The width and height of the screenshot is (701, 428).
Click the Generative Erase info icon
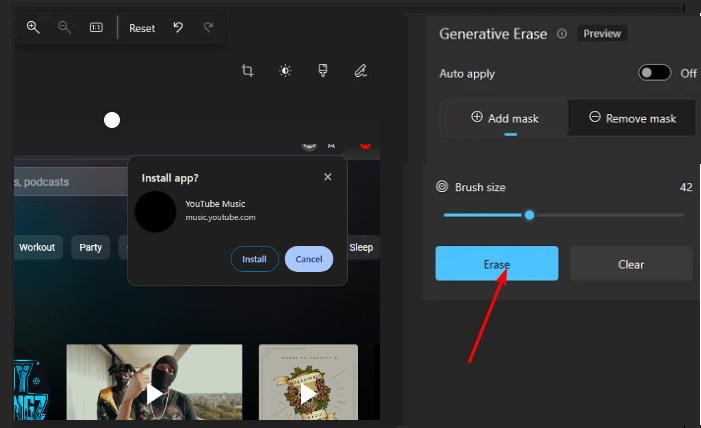click(x=562, y=34)
